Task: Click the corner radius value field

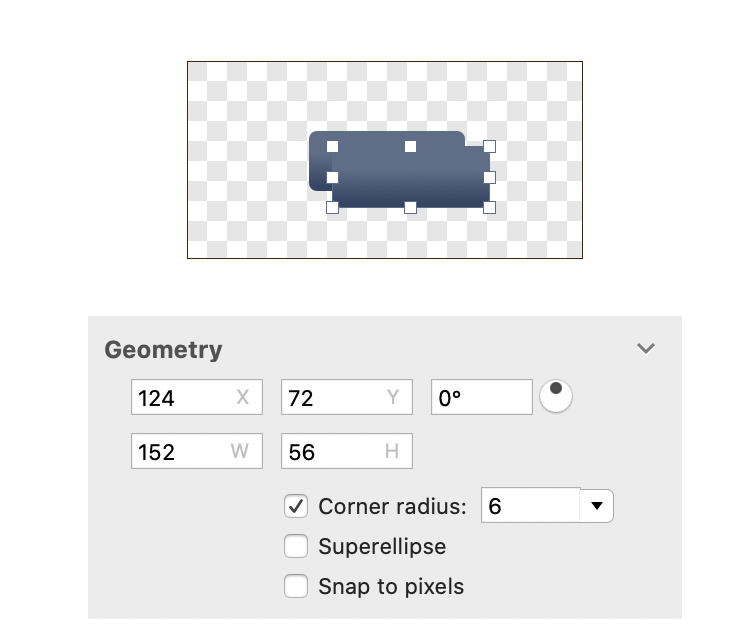Action: 530,506
